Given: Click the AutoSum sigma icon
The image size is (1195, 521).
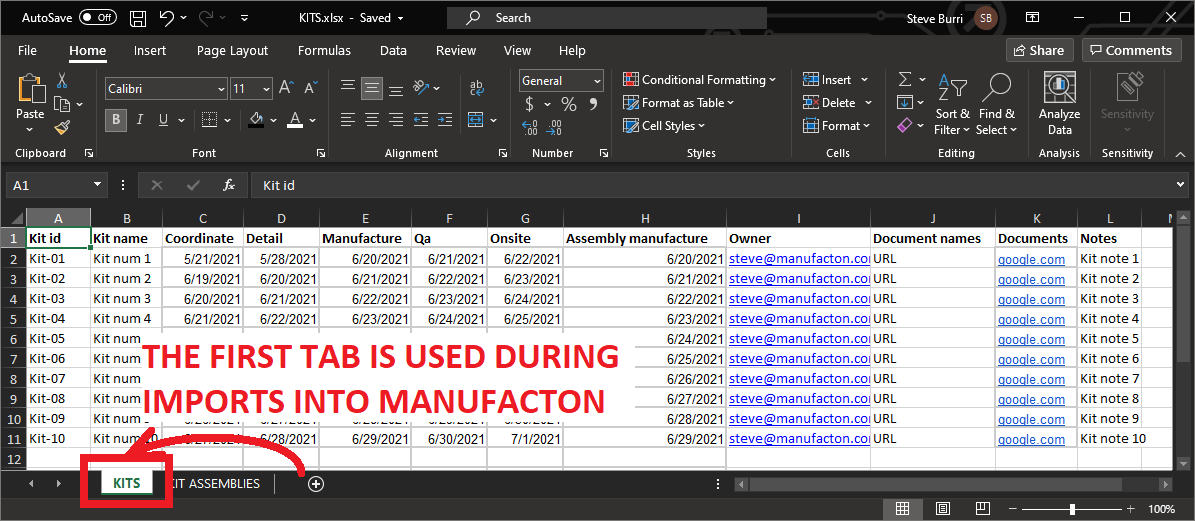Looking at the screenshot, I should click(x=905, y=80).
